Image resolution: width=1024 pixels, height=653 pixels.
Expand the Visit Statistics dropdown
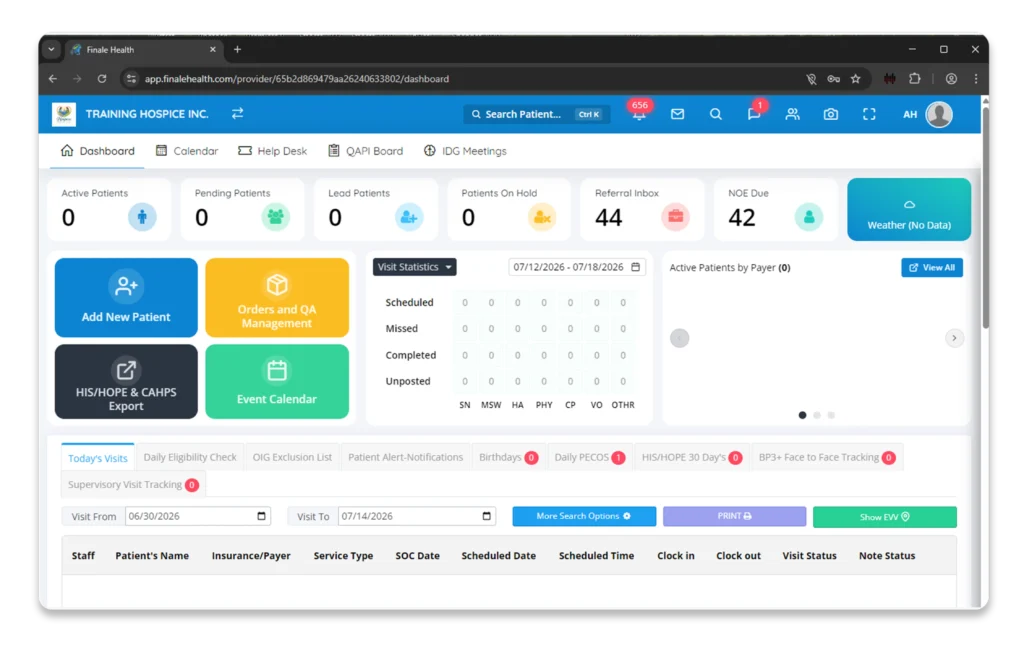pos(415,267)
